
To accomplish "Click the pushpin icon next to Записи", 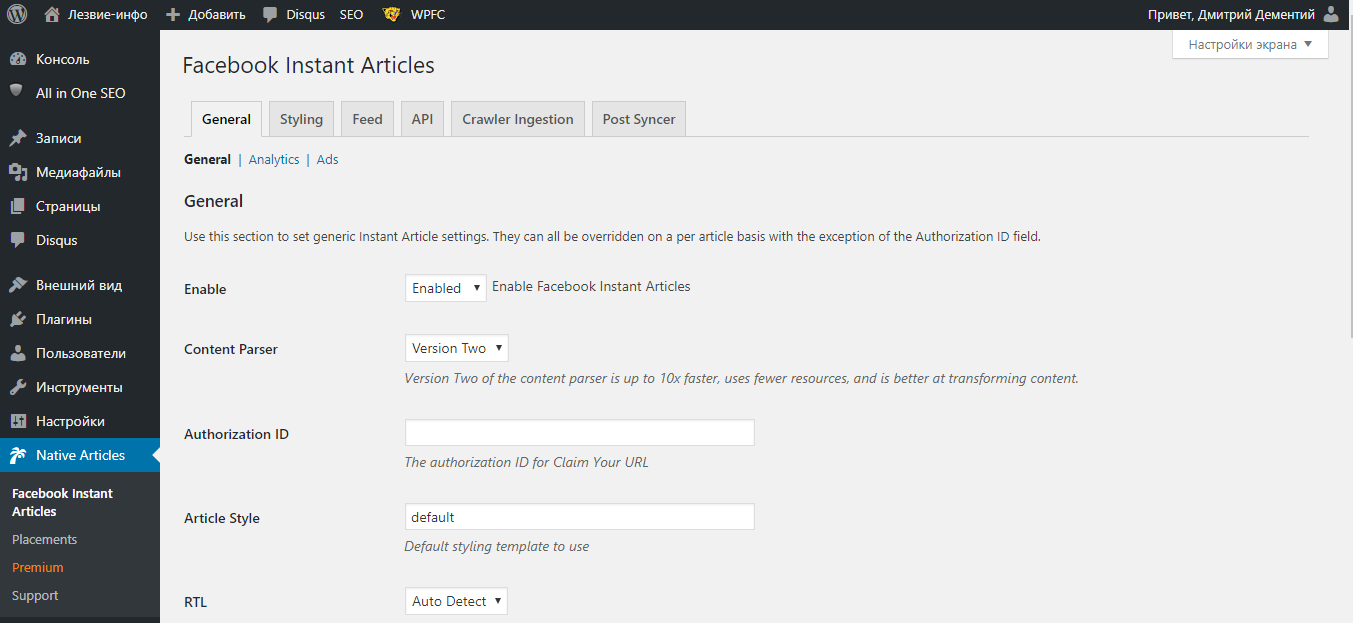I will tap(18, 139).
